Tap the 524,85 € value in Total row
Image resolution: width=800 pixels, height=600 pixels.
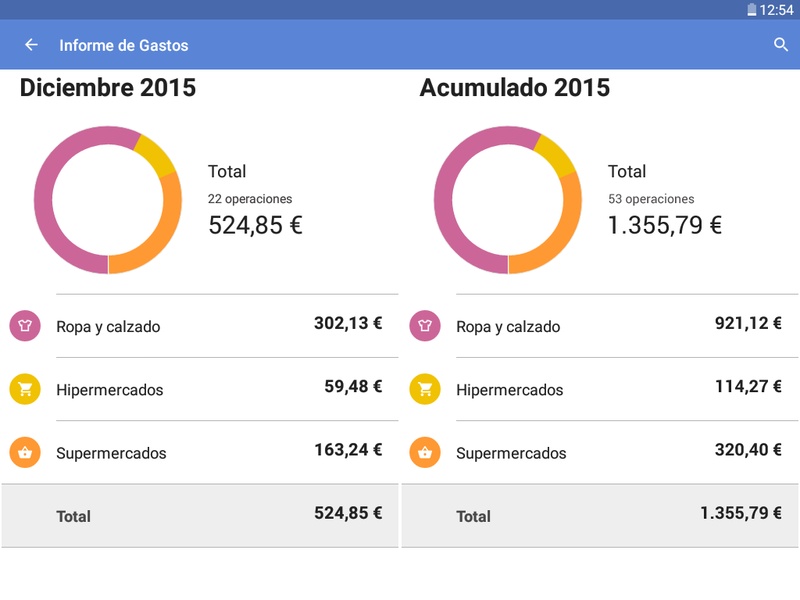pos(348,513)
